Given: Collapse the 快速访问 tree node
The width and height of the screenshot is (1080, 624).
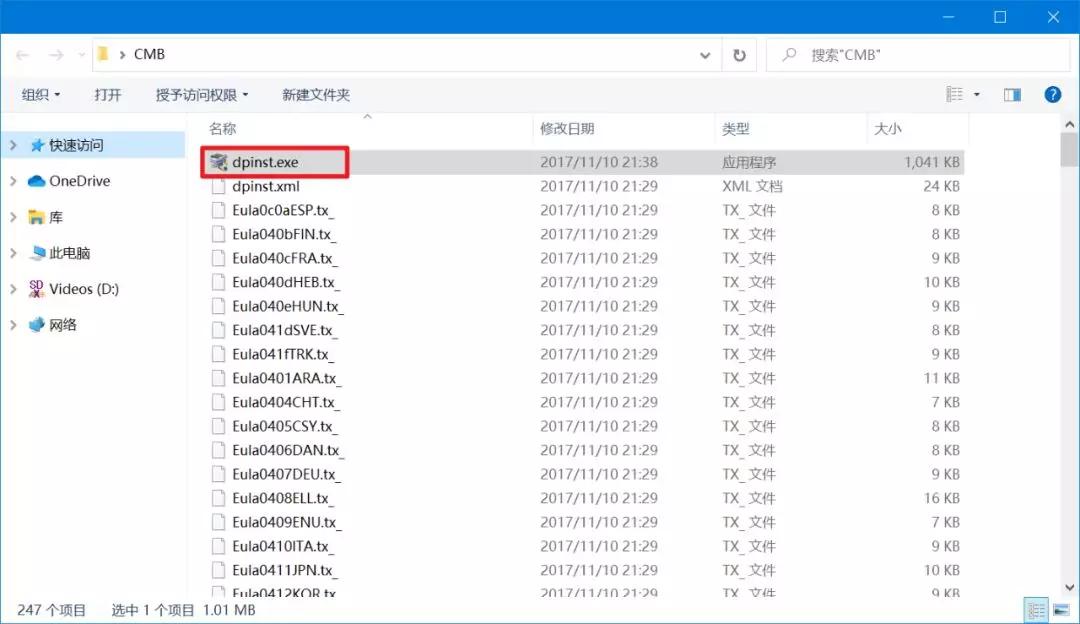Looking at the screenshot, I should coord(12,144).
